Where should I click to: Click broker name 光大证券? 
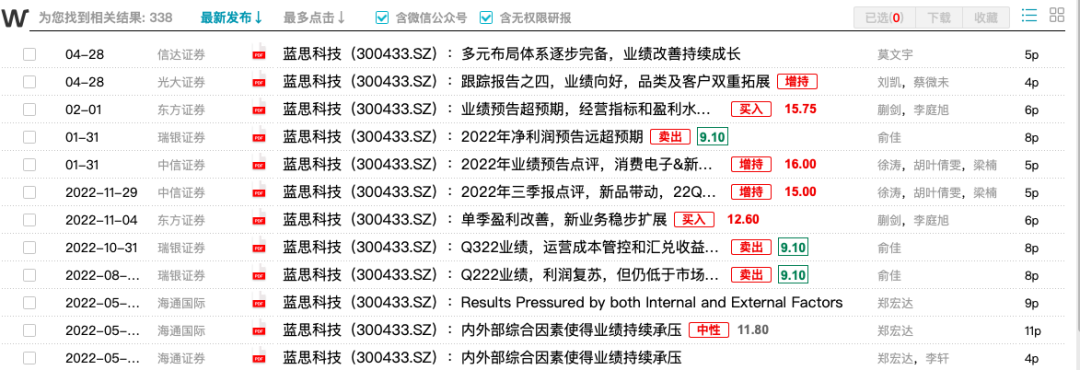coord(180,82)
